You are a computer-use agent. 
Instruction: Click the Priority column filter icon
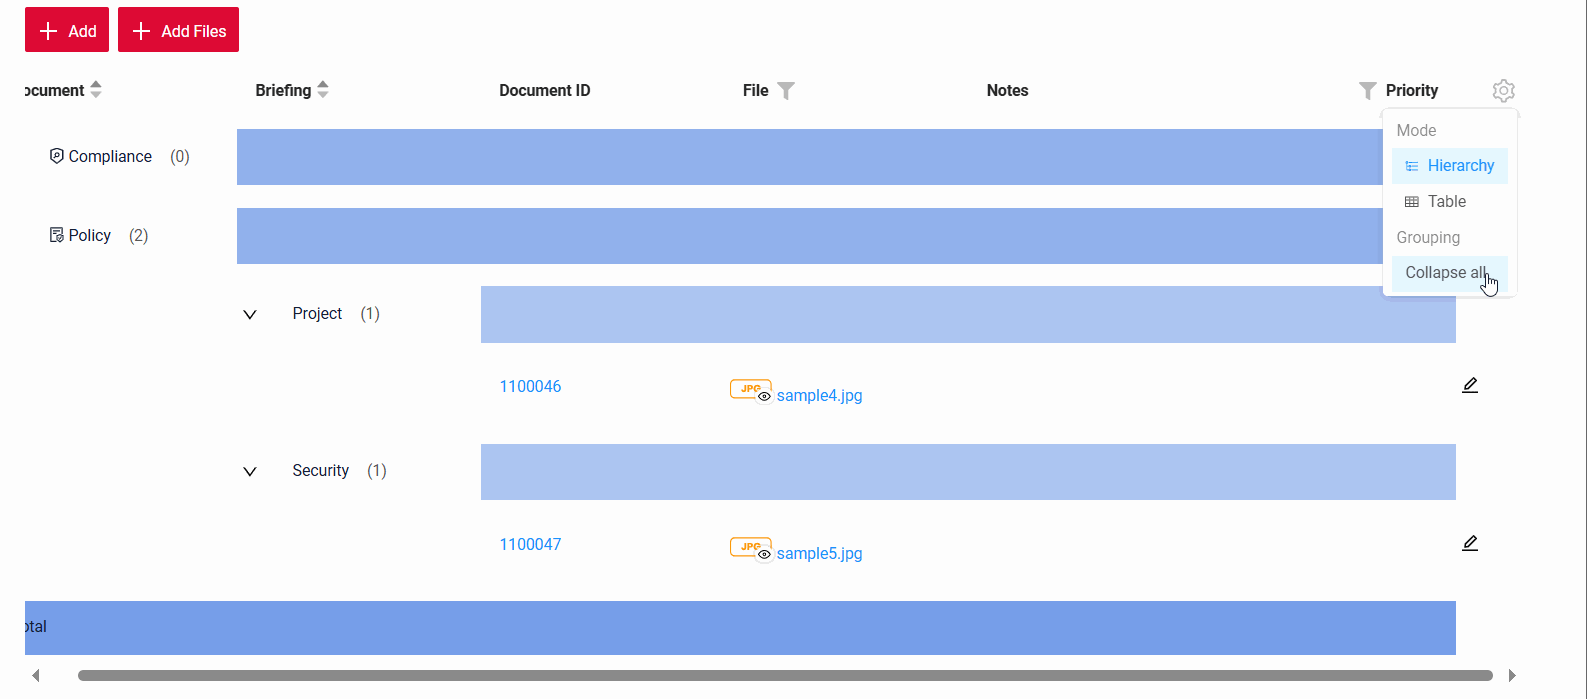coord(1367,91)
